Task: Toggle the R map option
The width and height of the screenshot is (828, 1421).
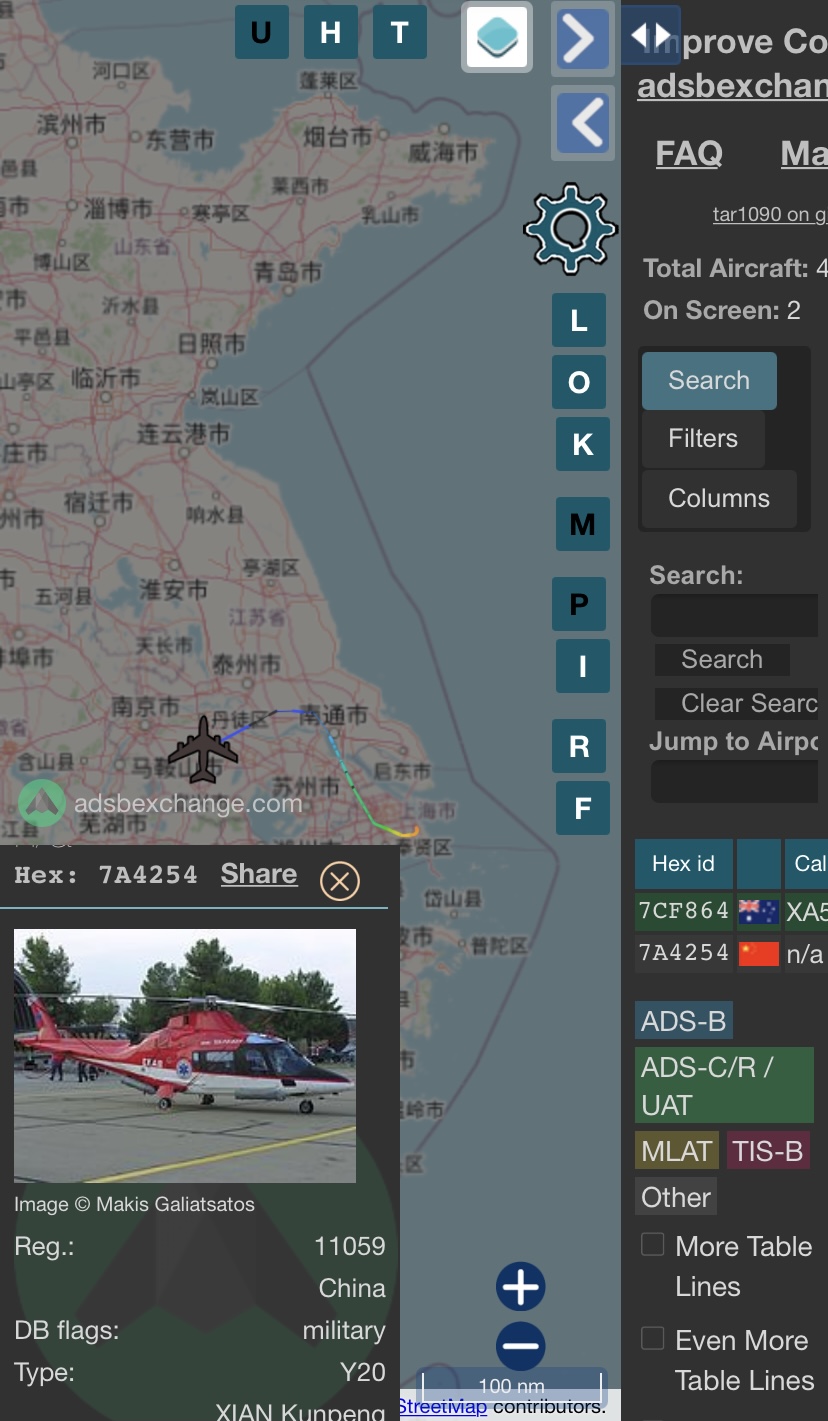Action: point(579,746)
